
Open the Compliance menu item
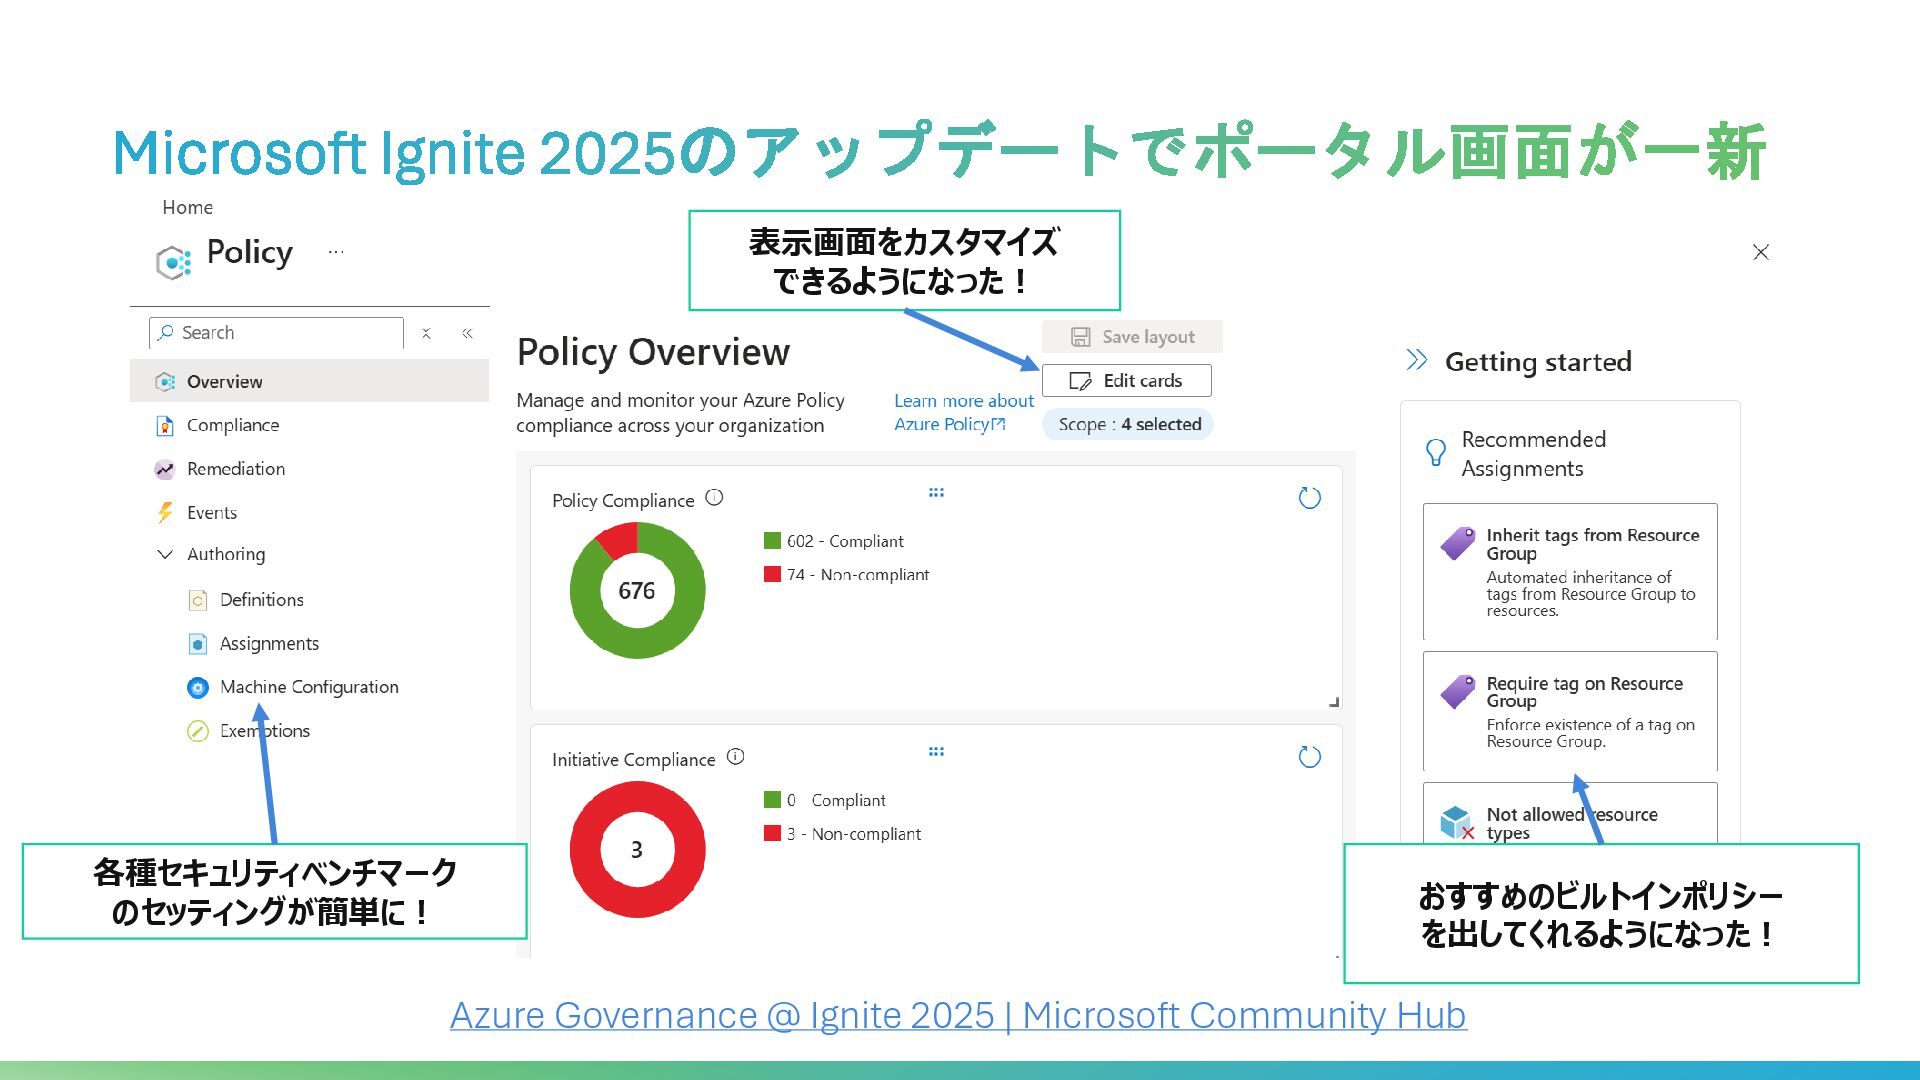[x=232, y=425]
